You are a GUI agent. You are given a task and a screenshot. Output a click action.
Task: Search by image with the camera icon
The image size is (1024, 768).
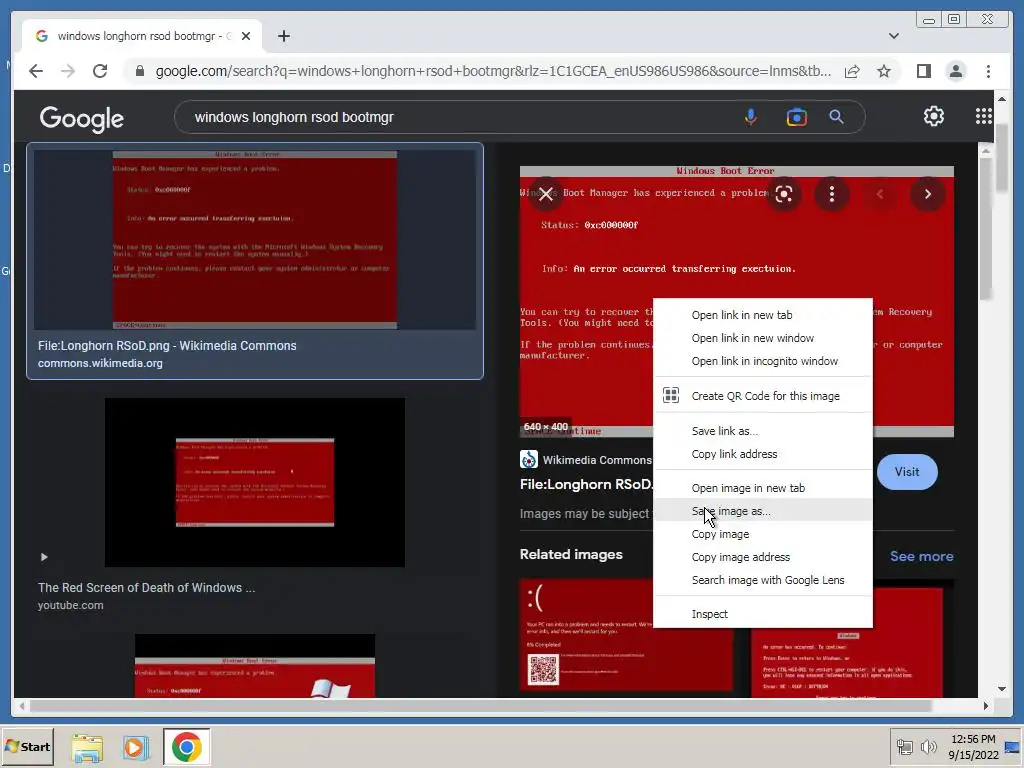(797, 117)
